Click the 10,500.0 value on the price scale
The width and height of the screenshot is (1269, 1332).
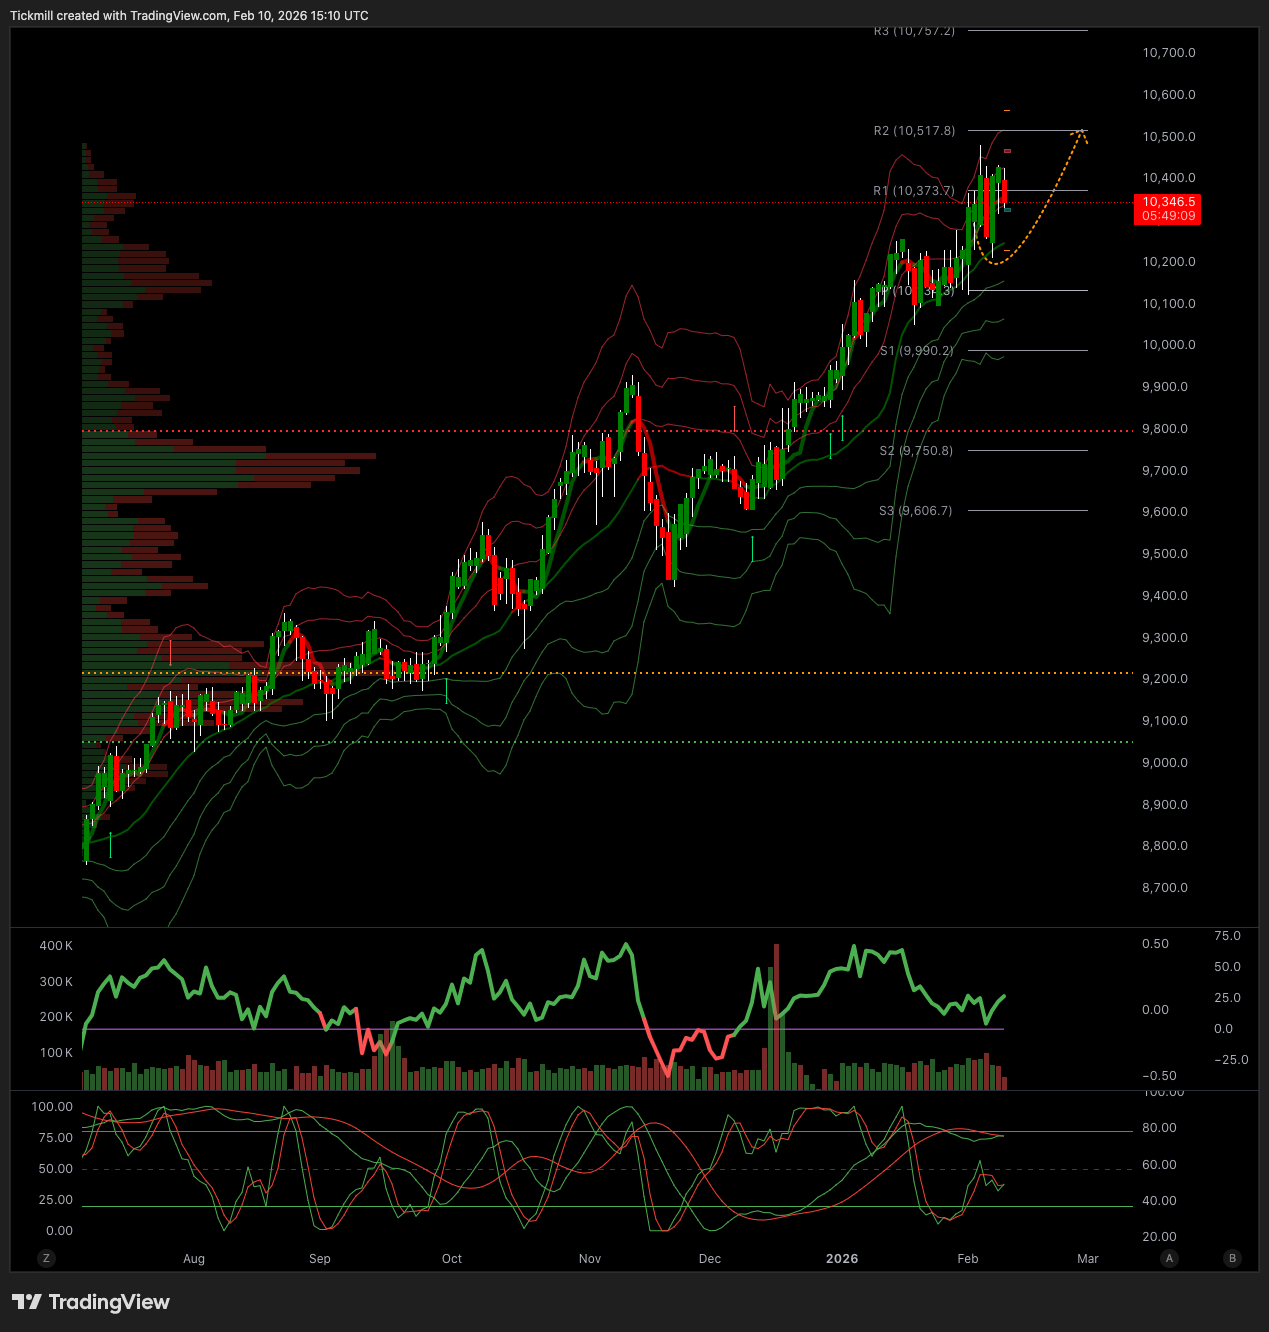tap(1167, 137)
